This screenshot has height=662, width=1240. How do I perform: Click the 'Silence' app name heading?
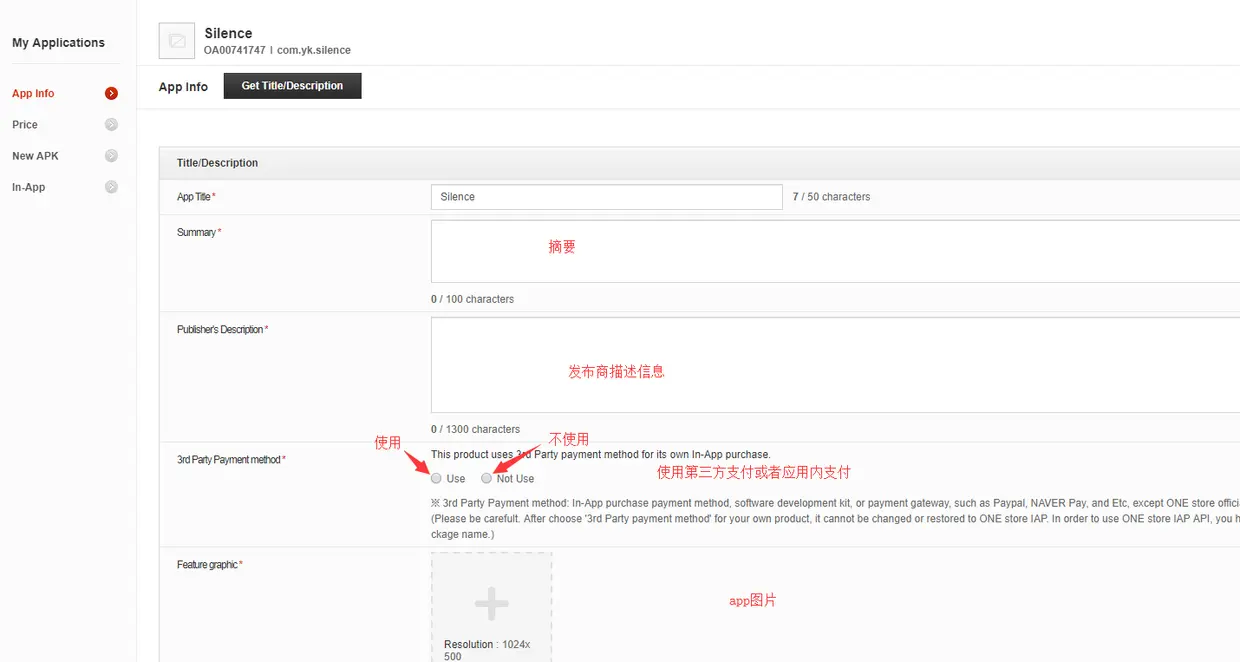[228, 33]
